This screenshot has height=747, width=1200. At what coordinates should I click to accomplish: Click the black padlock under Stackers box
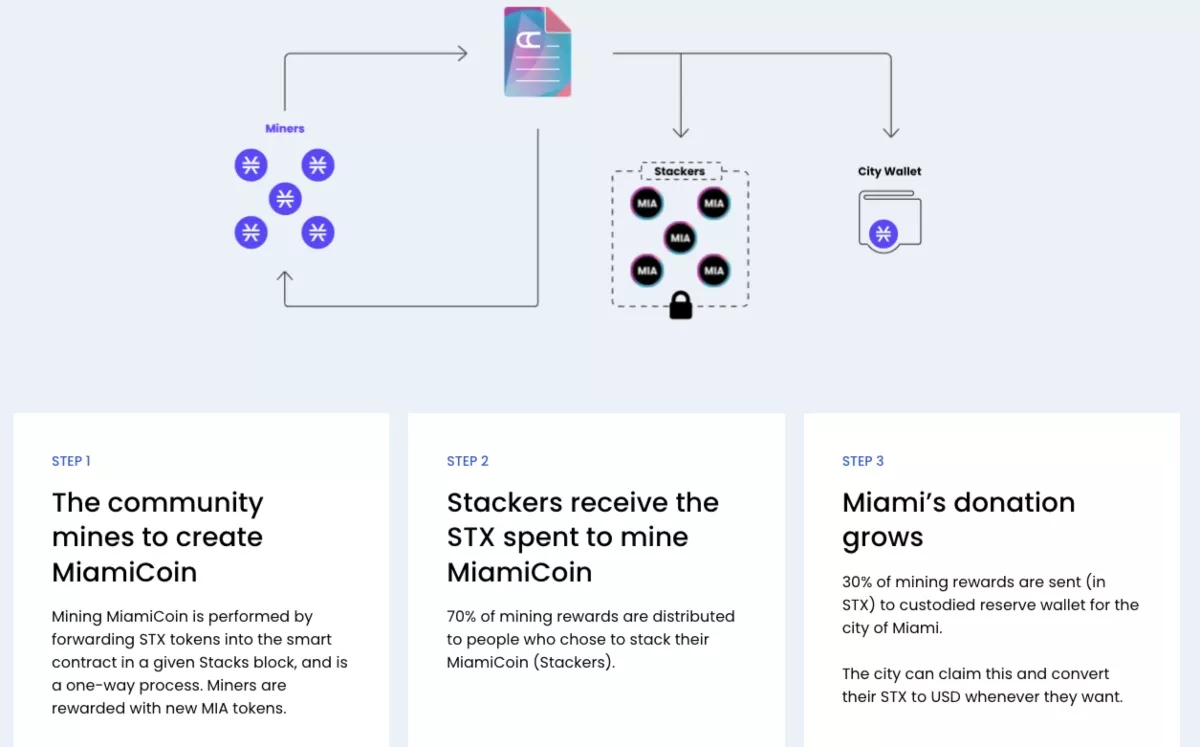681,305
